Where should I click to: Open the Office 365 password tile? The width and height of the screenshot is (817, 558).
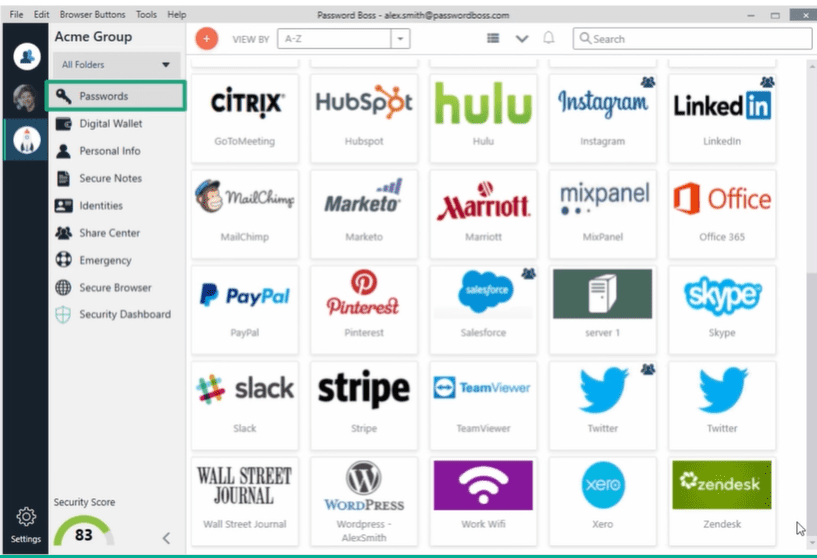point(722,214)
